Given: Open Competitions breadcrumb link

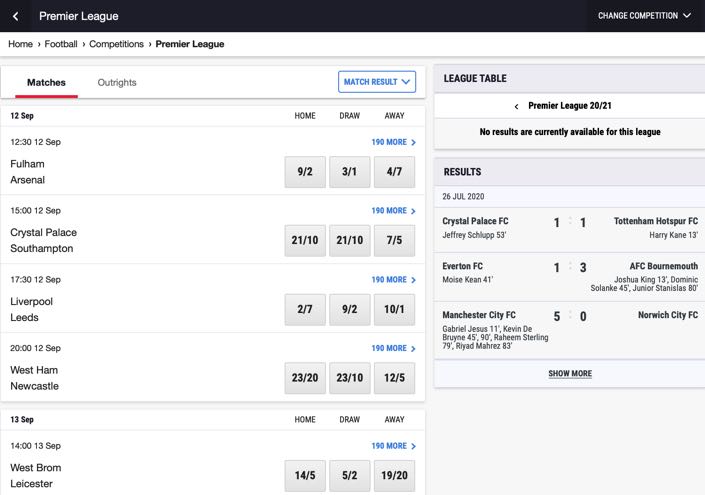Looking at the screenshot, I should tap(116, 44).
